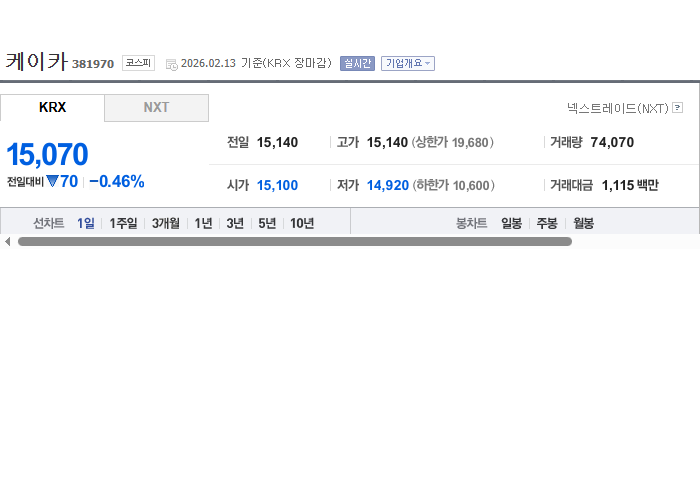The width and height of the screenshot is (700, 490).
Task: Click the 시가 value 15,100
Action: pos(277,185)
